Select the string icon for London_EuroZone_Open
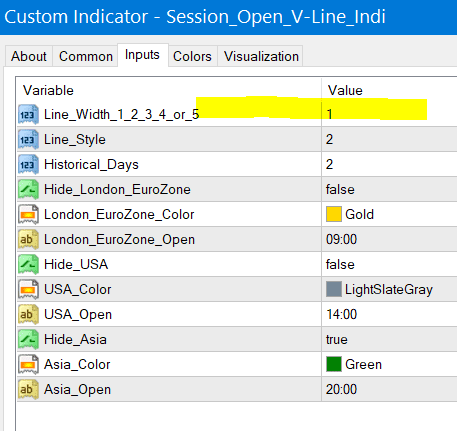The image size is (457, 431). coord(28,239)
